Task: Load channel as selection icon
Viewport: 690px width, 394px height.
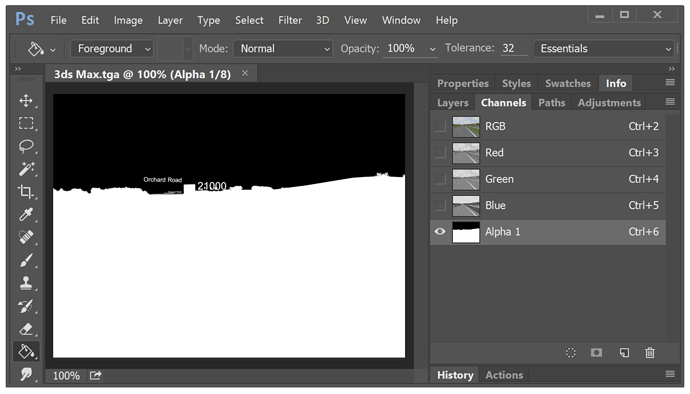Action: click(x=571, y=353)
